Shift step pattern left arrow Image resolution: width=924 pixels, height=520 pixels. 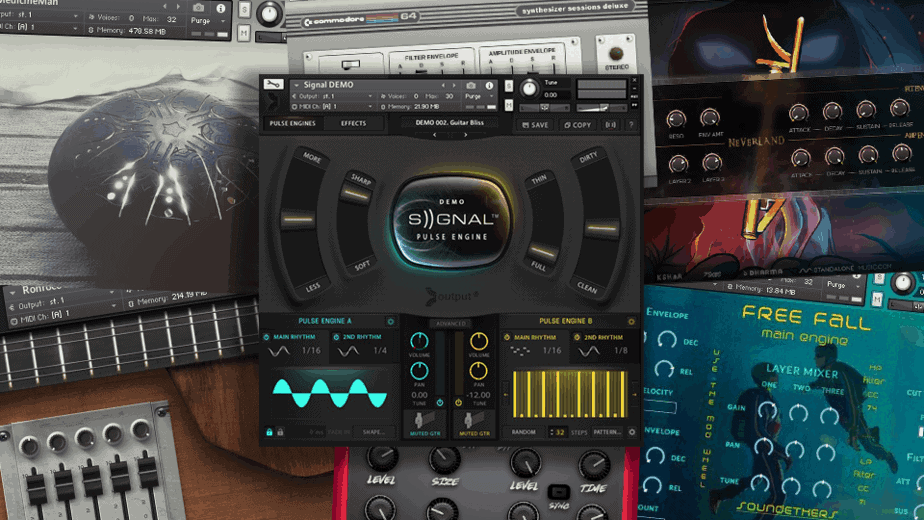pyautogui.click(x=506, y=394)
